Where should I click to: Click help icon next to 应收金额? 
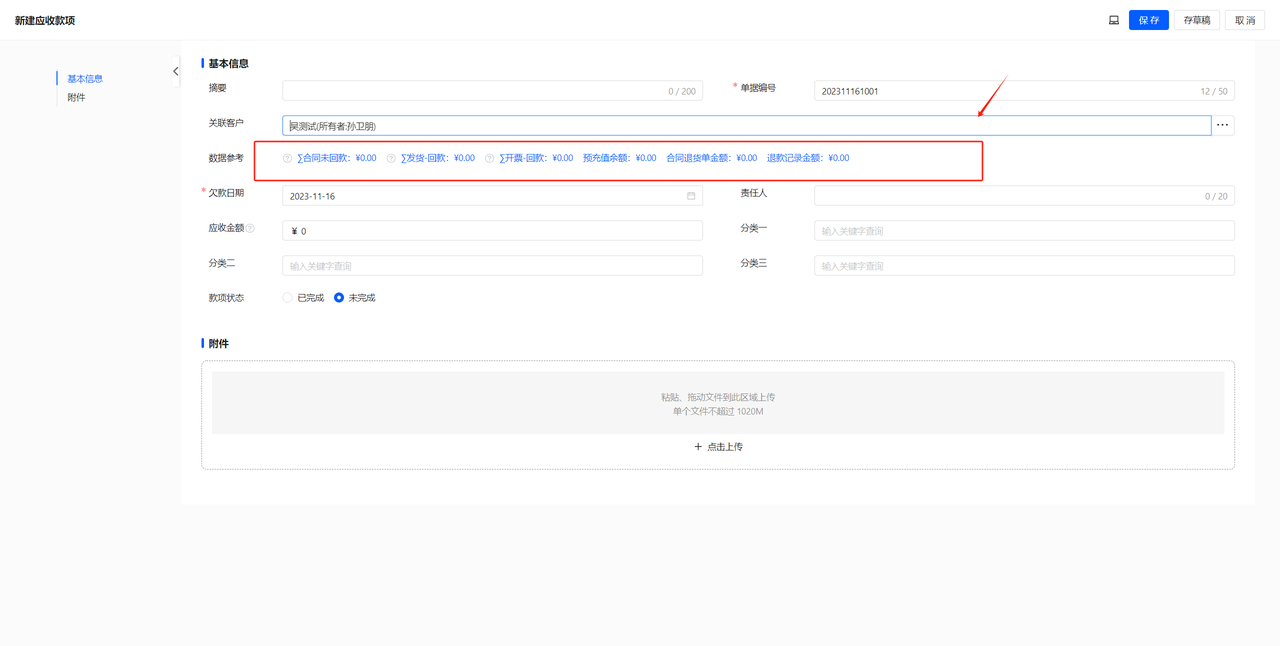click(251, 229)
